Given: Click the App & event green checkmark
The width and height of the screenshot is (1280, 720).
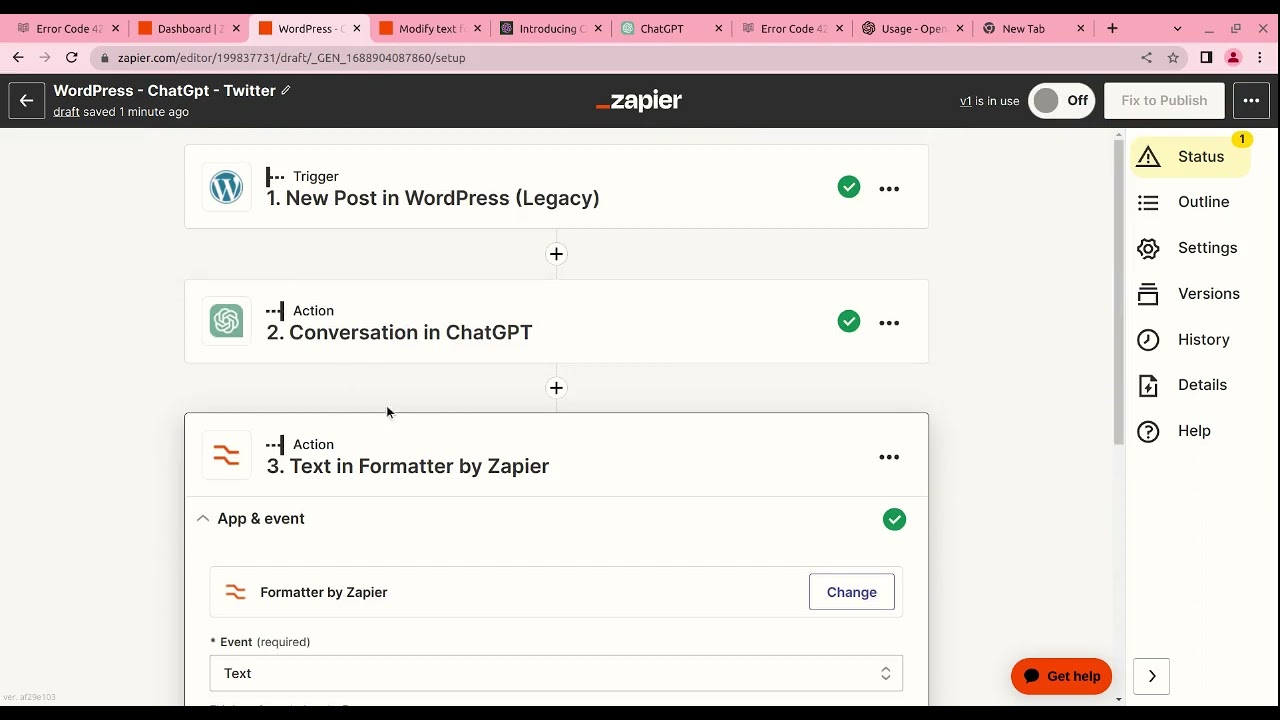Looking at the screenshot, I should click(x=895, y=519).
